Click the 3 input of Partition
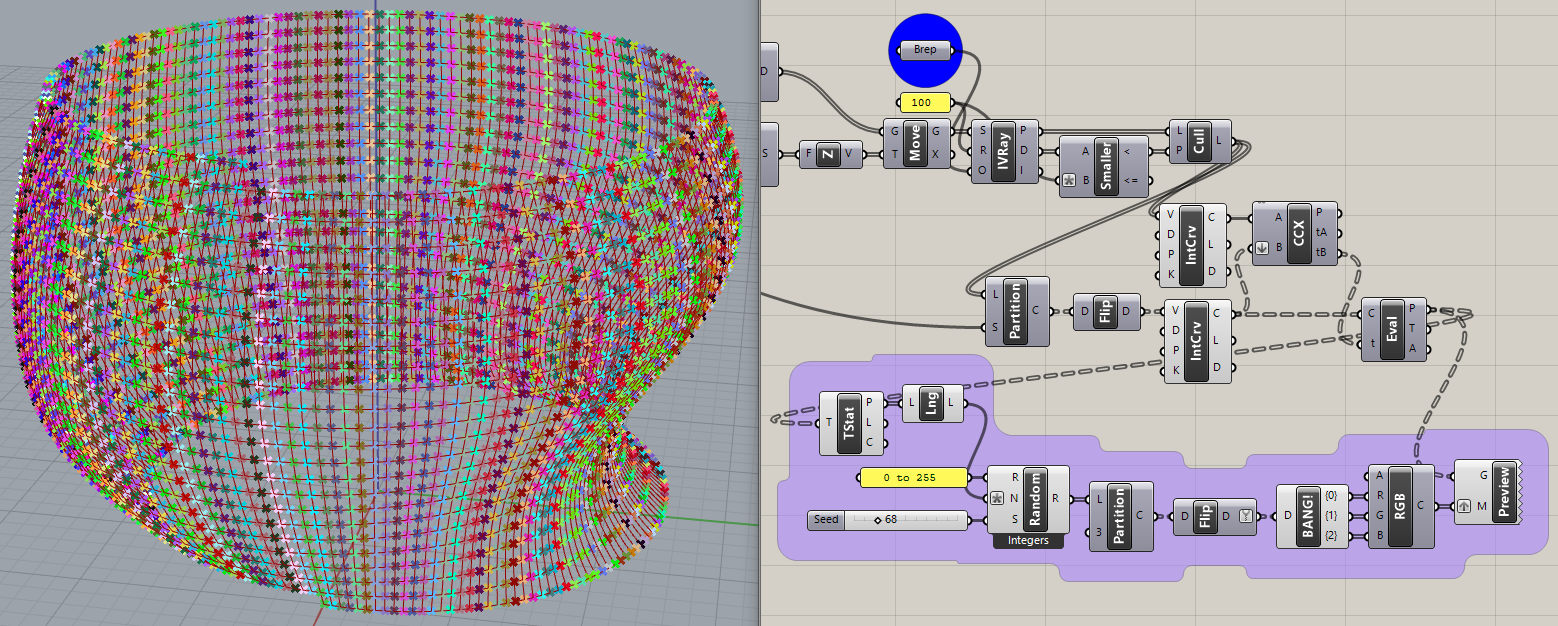Screen dimensions: 1558x626 point(1099,531)
